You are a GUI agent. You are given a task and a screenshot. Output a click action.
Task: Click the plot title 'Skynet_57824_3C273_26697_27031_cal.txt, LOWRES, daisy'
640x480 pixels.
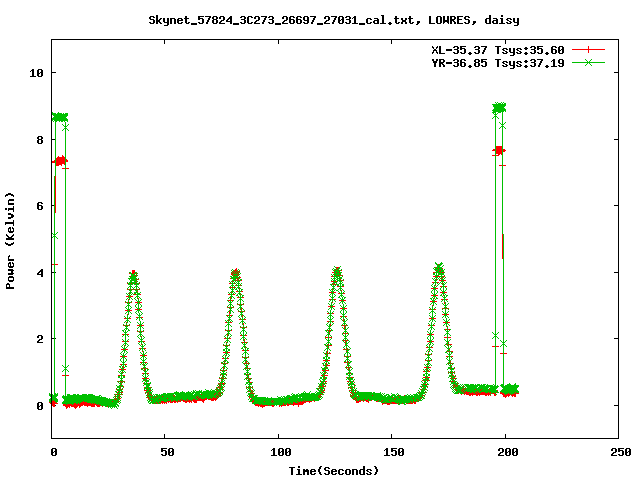click(334, 20)
